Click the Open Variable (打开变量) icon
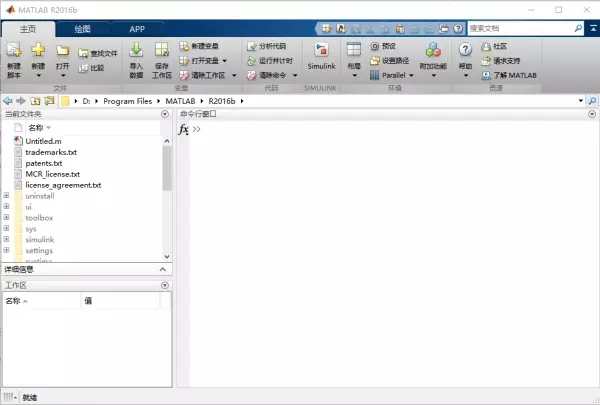 tap(184, 61)
